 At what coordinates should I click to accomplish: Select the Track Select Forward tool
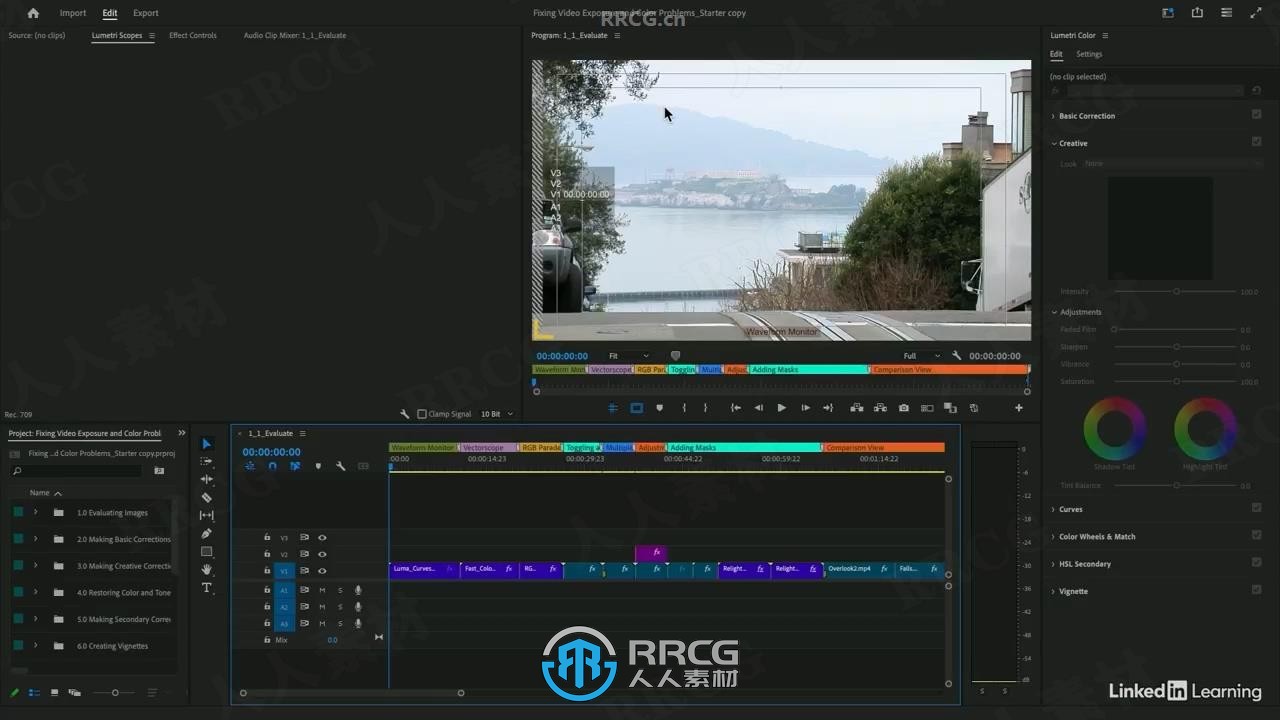pyautogui.click(x=207, y=461)
